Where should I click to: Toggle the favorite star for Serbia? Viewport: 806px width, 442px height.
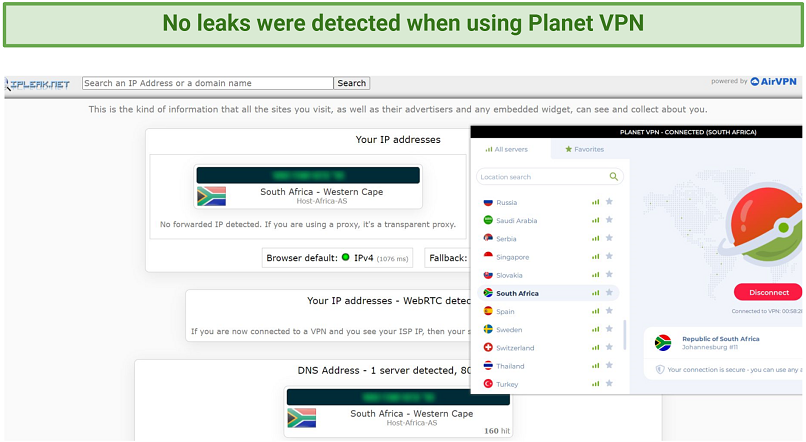[609, 239]
